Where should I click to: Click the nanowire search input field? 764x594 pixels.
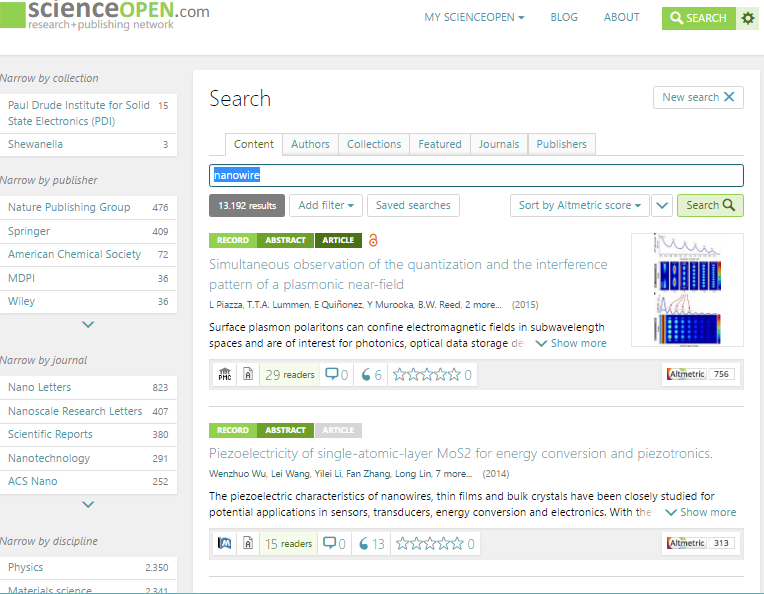pyautogui.click(x=476, y=175)
